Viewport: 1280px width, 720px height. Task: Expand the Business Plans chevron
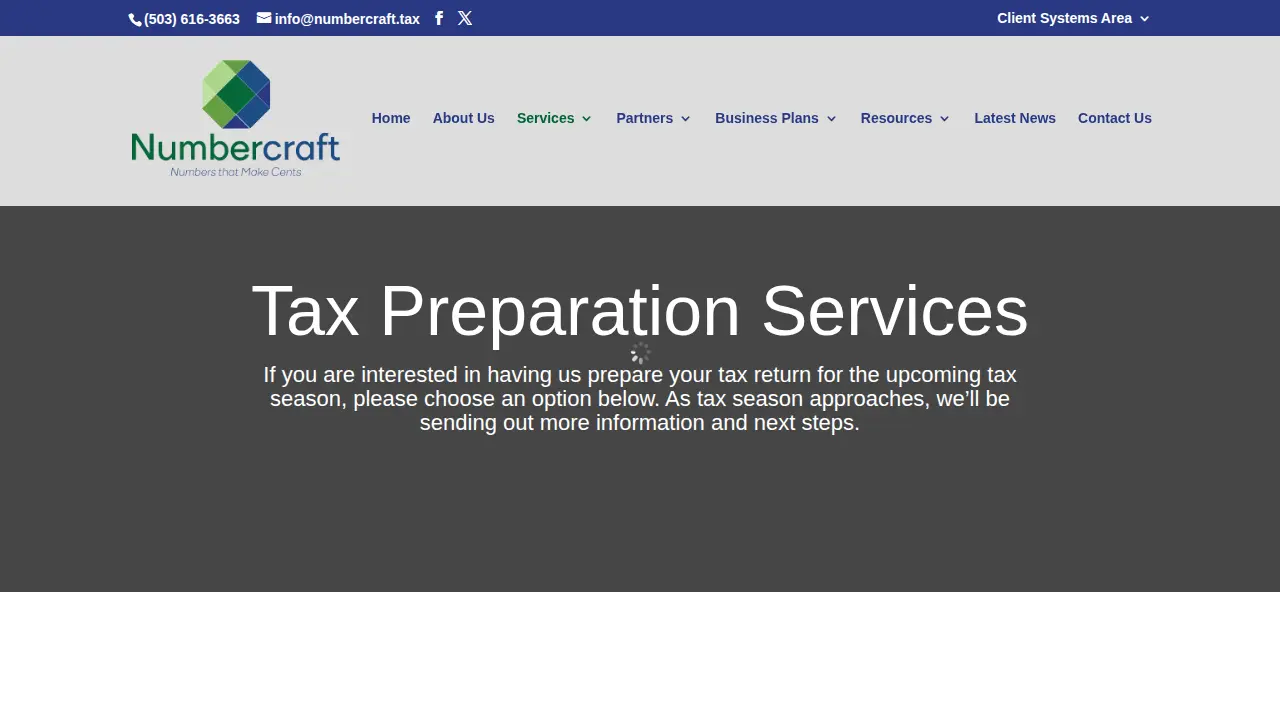tap(831, 119)
